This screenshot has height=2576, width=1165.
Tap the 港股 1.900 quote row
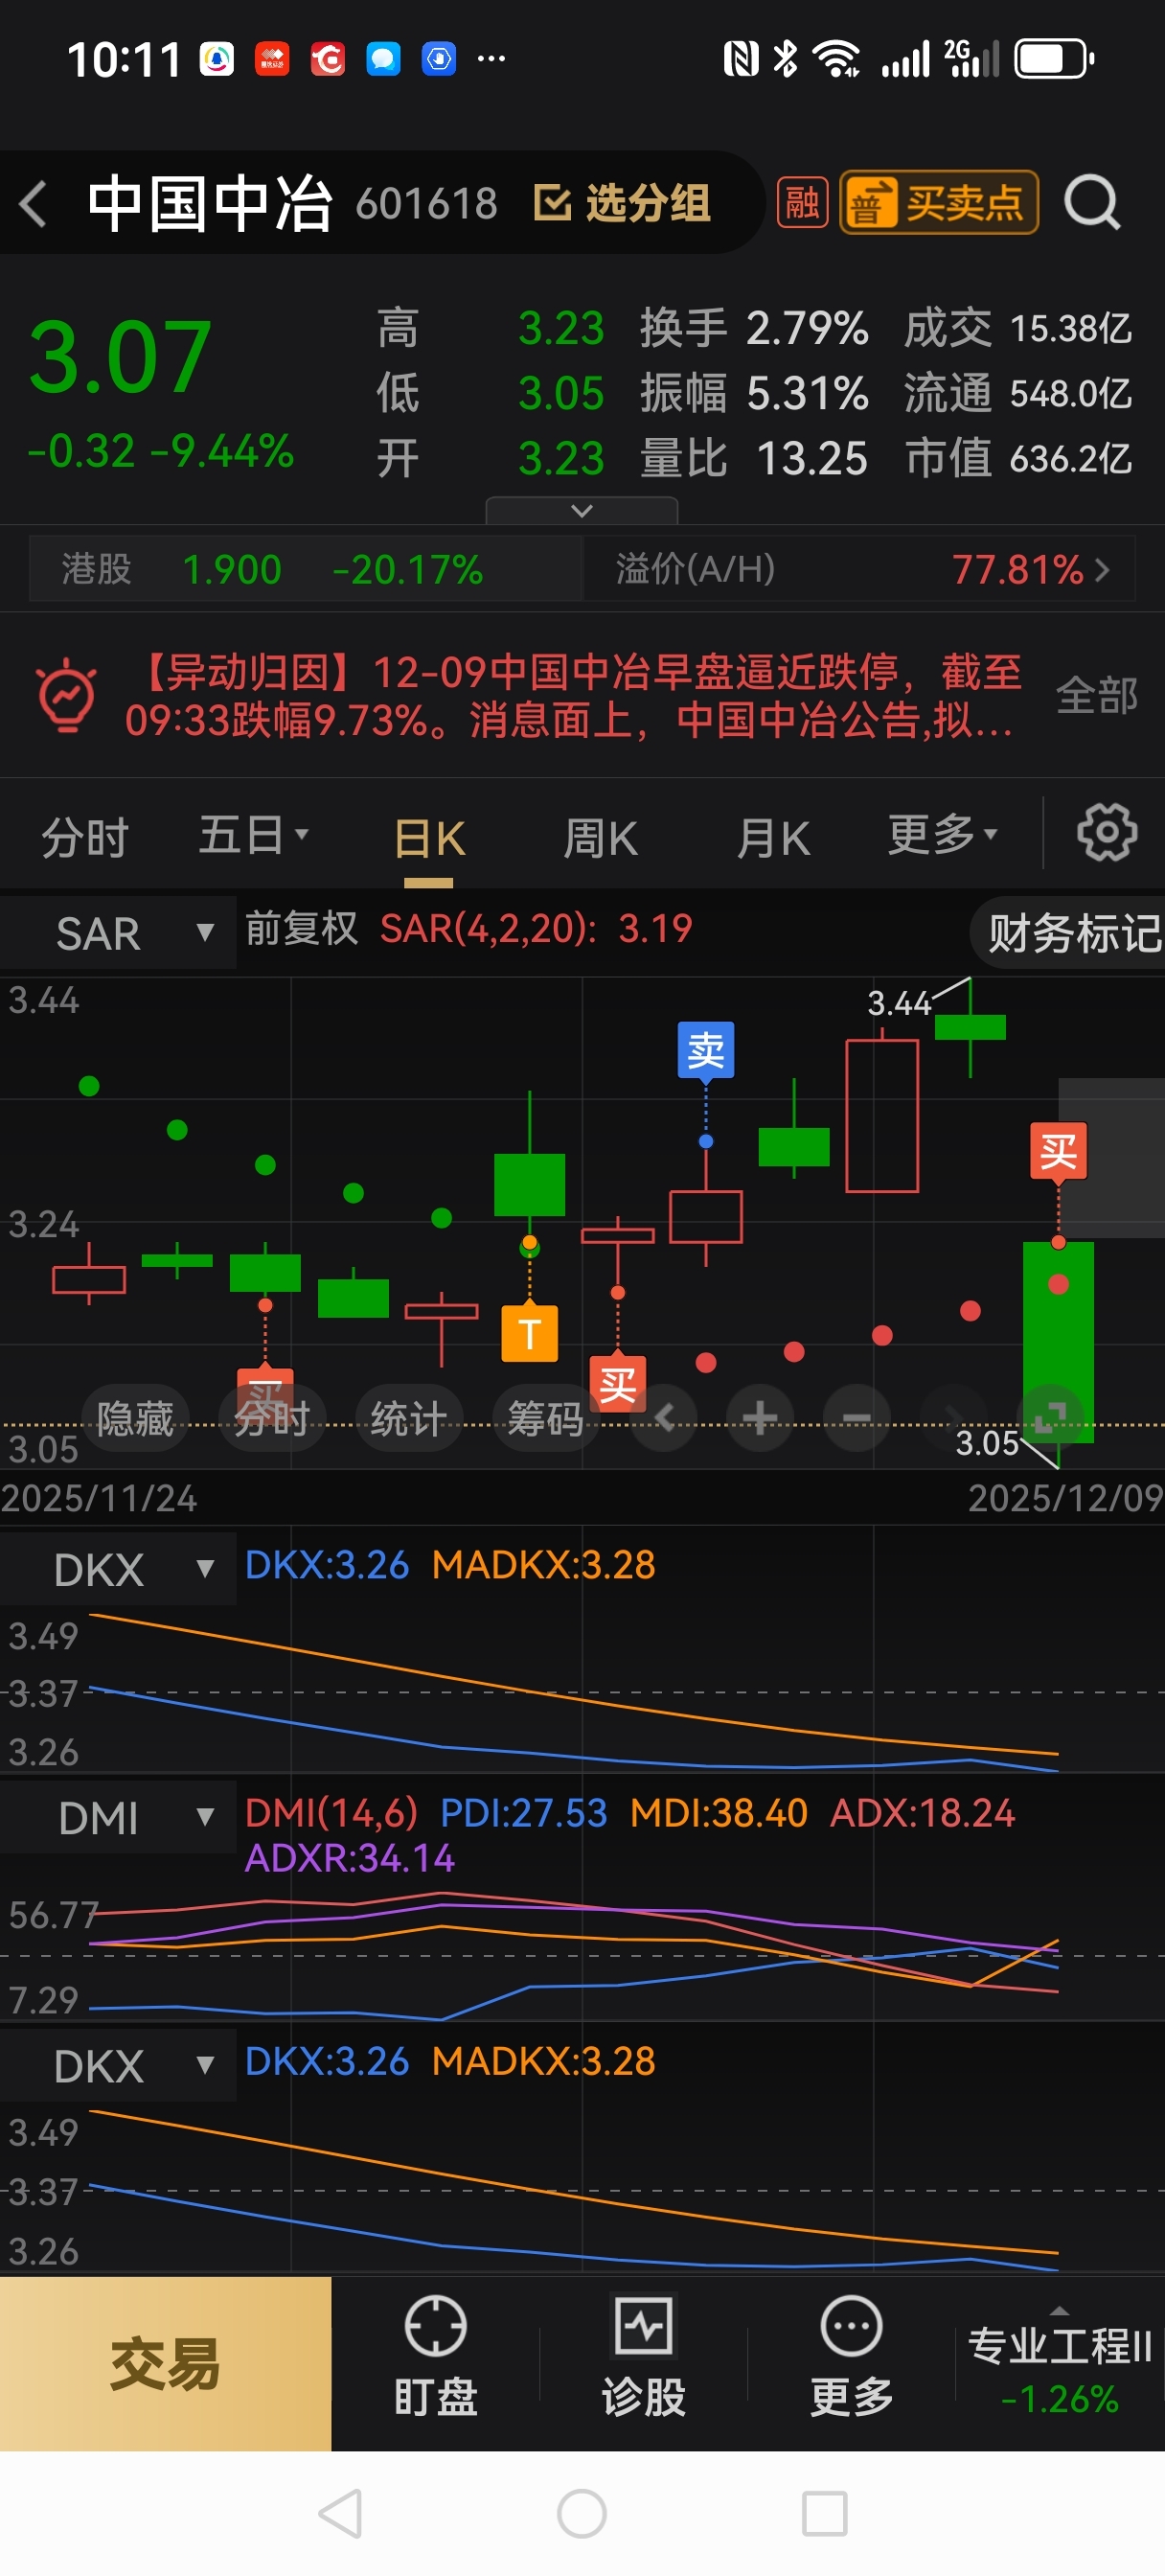coord(306,569)
